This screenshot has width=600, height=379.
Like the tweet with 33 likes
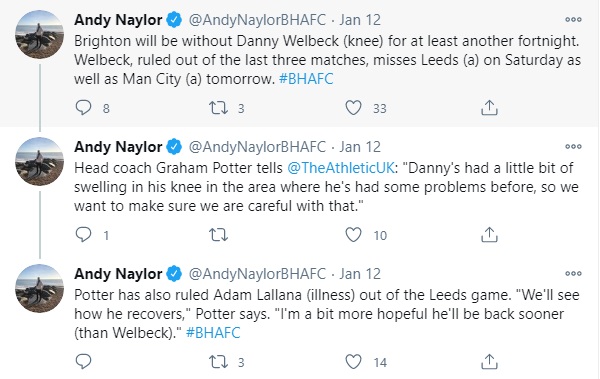coord(353,108)
